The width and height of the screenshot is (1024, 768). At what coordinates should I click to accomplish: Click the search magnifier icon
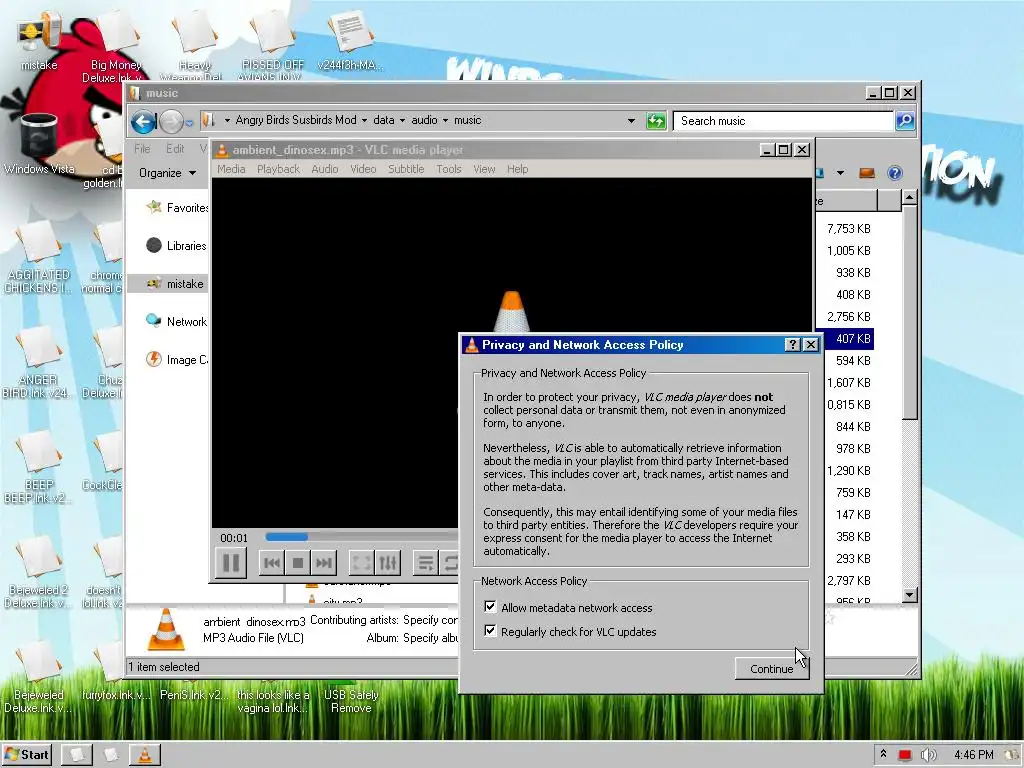[x=905, y=120]
